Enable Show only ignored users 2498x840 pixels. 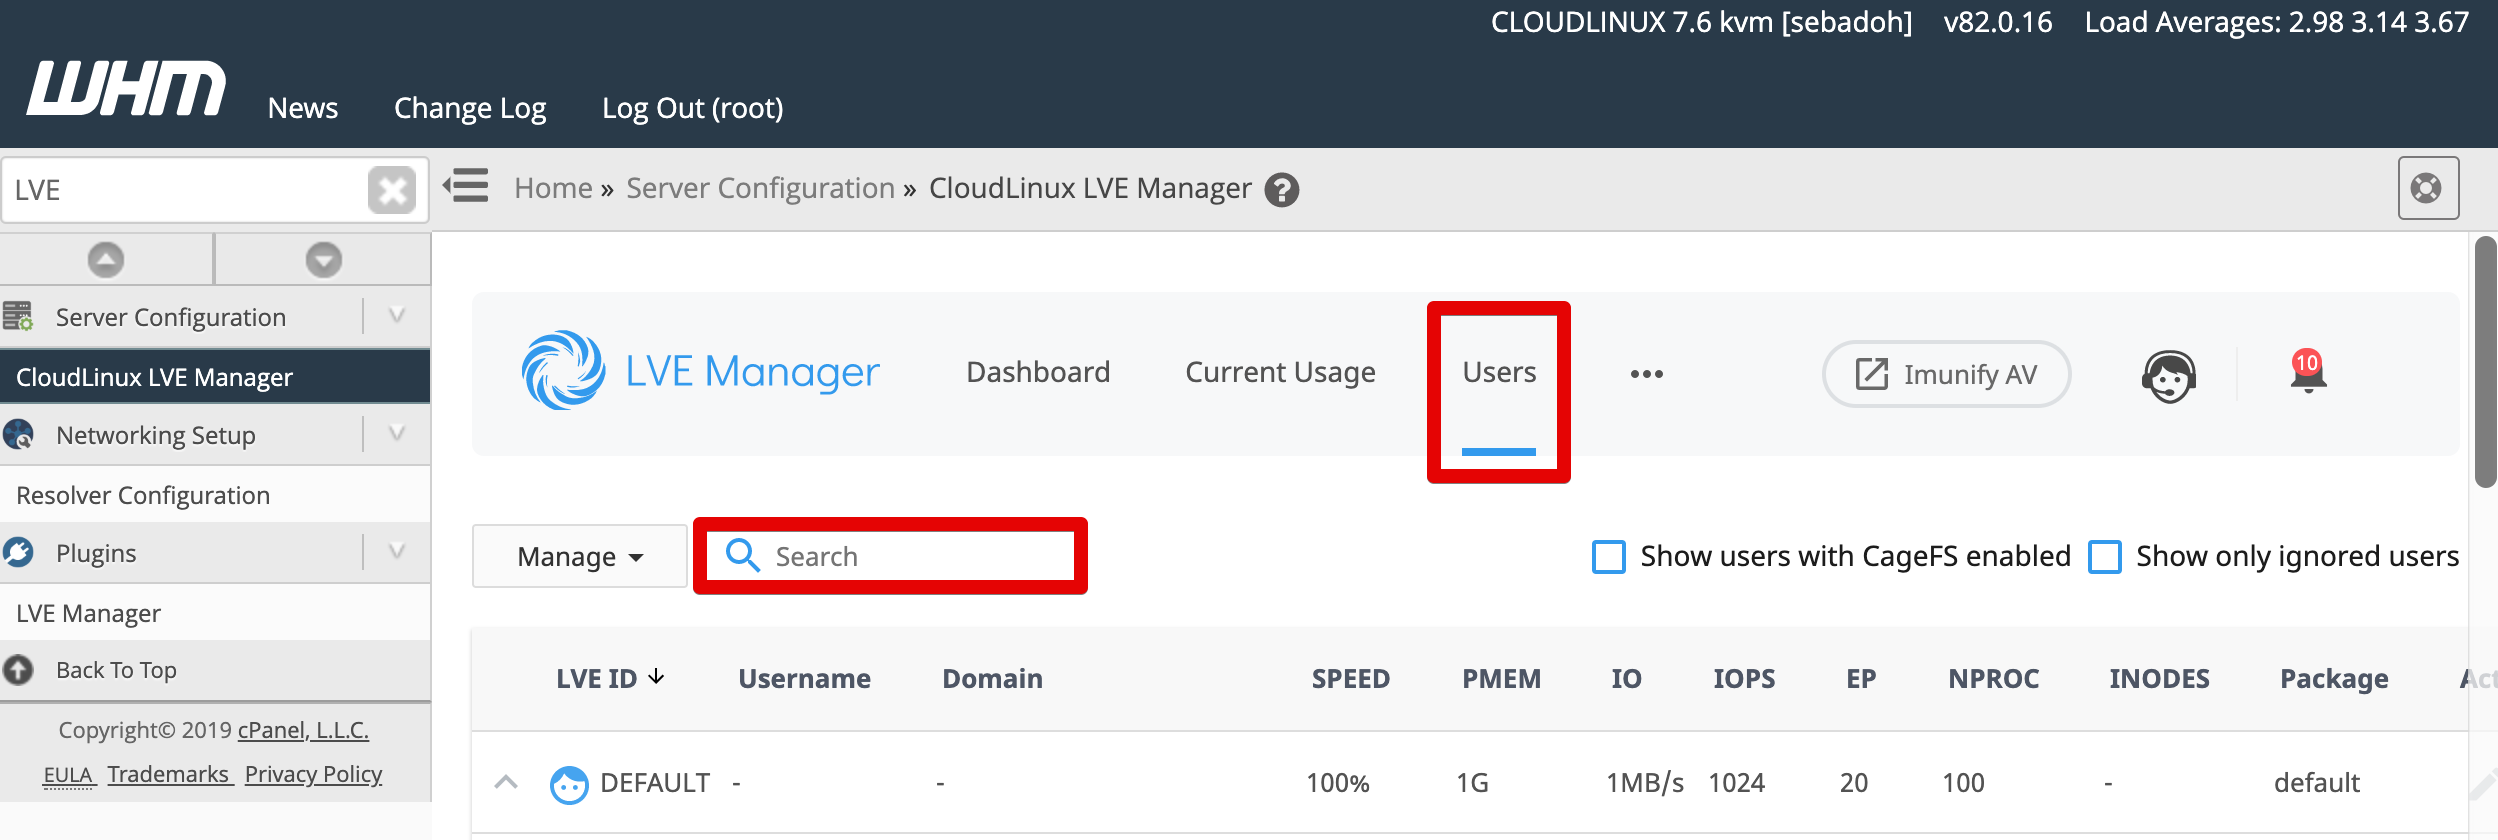(2104, 556)
